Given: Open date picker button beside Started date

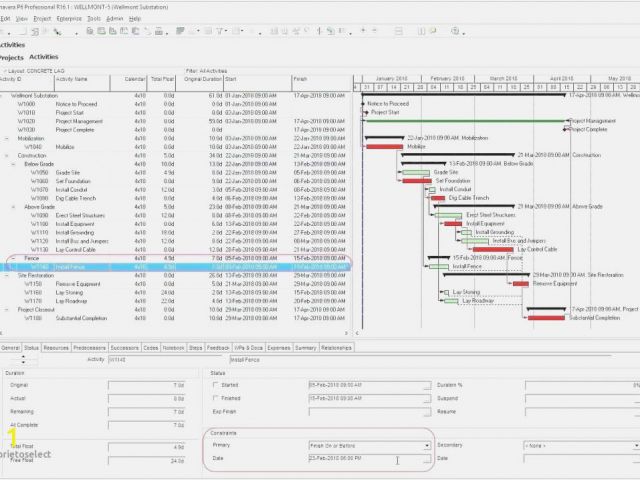Looking at the screenshot, I should click(428, 384).
